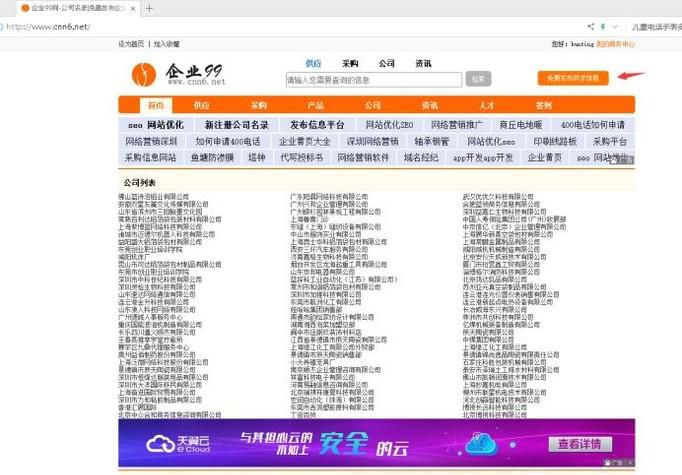Open a new browser tab with plus button
The height and width of the screenshot is (475, 682).
149,8
